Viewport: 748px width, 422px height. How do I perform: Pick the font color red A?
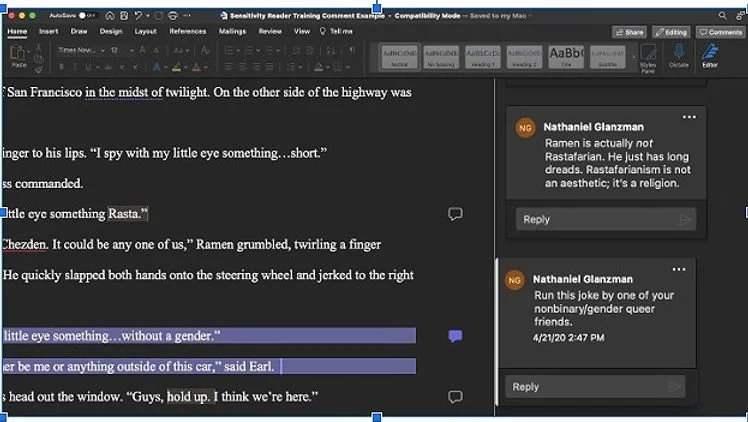(x=196, y=67)
